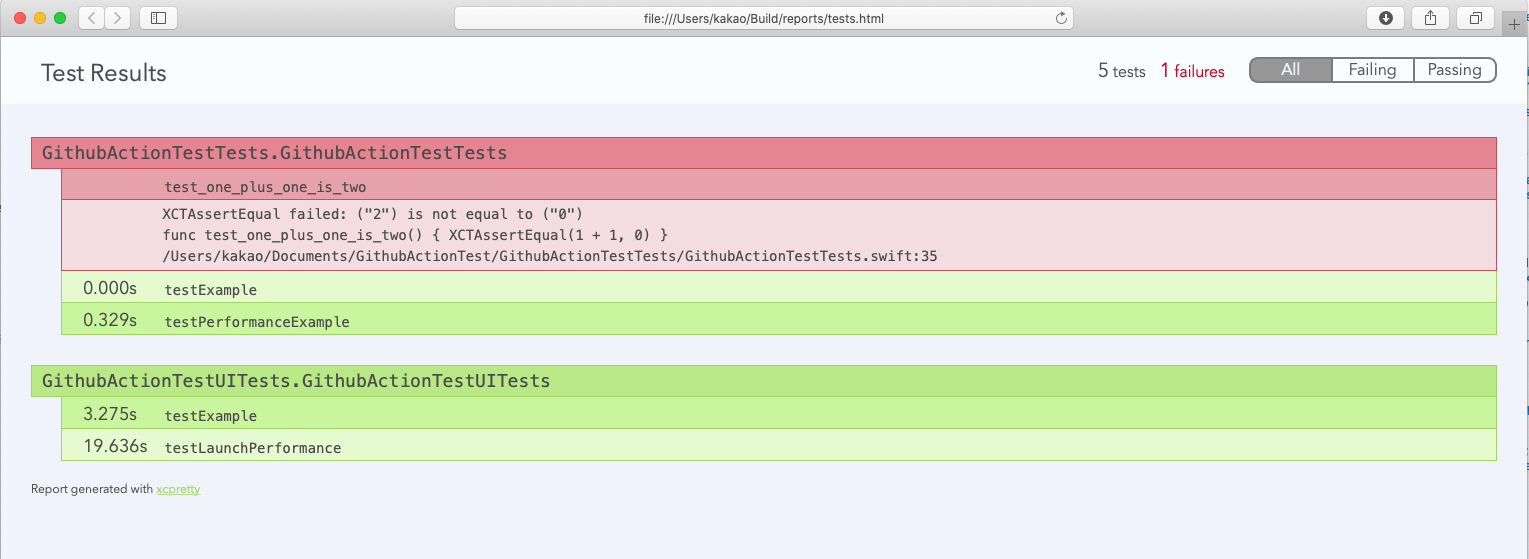Switch to the Passing filter tab
This screenshot has height=559, width=1529.
(1454, 70)
